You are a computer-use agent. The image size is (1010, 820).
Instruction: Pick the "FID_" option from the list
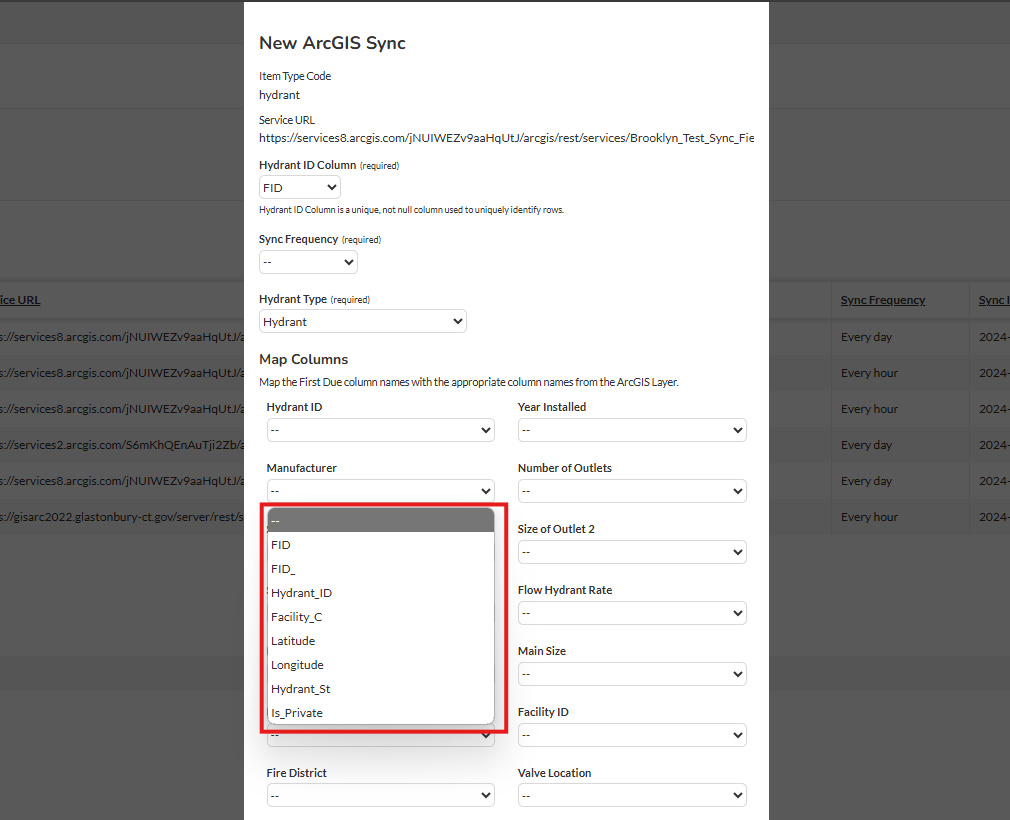point(381,569)
